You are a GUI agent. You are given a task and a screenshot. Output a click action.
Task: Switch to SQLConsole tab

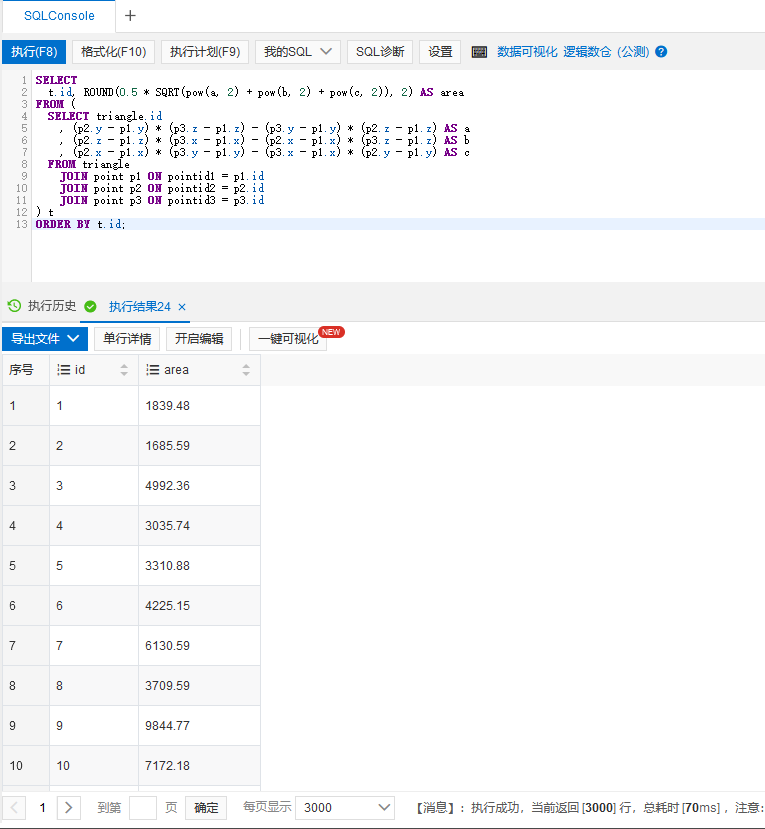(59, 16)
